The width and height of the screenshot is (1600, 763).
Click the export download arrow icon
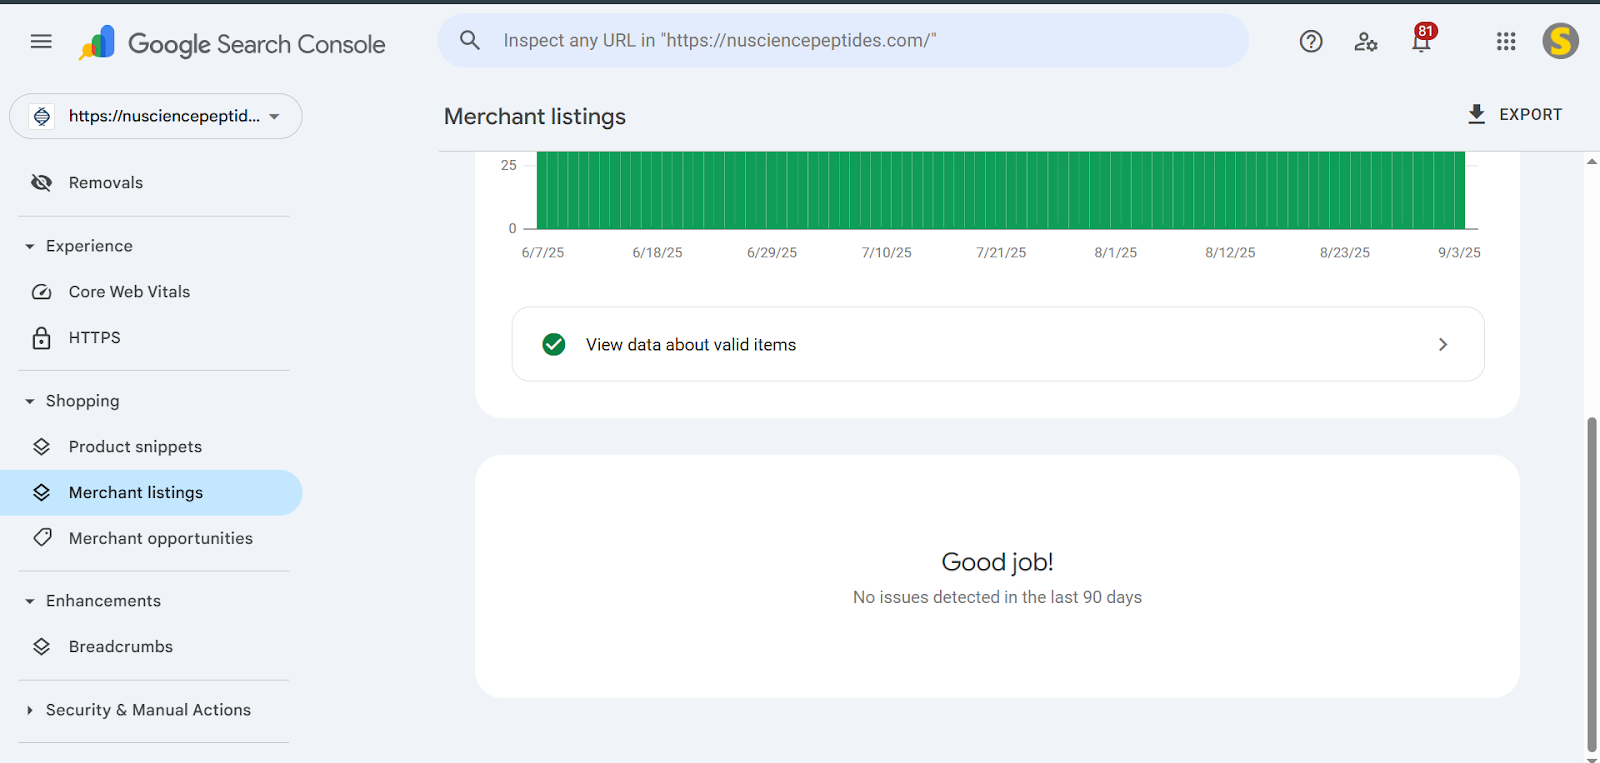pos(1476,114)
